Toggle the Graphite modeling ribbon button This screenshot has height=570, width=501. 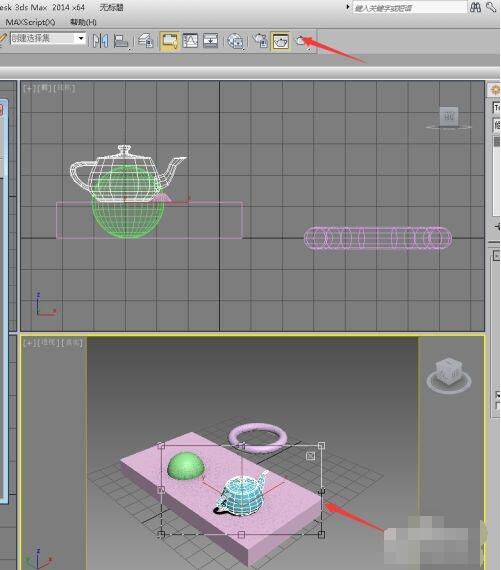tap(169, 41)
